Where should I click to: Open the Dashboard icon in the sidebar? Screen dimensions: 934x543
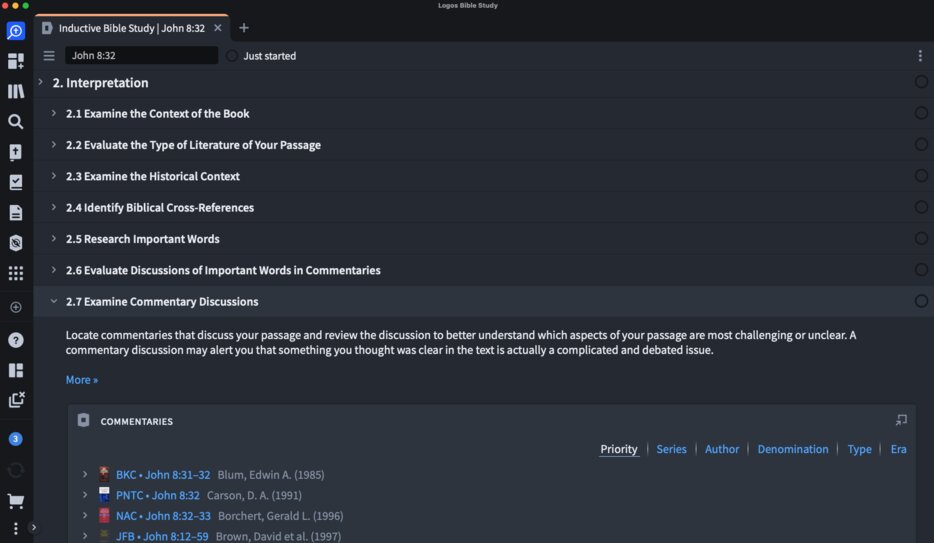pos(15,61)
